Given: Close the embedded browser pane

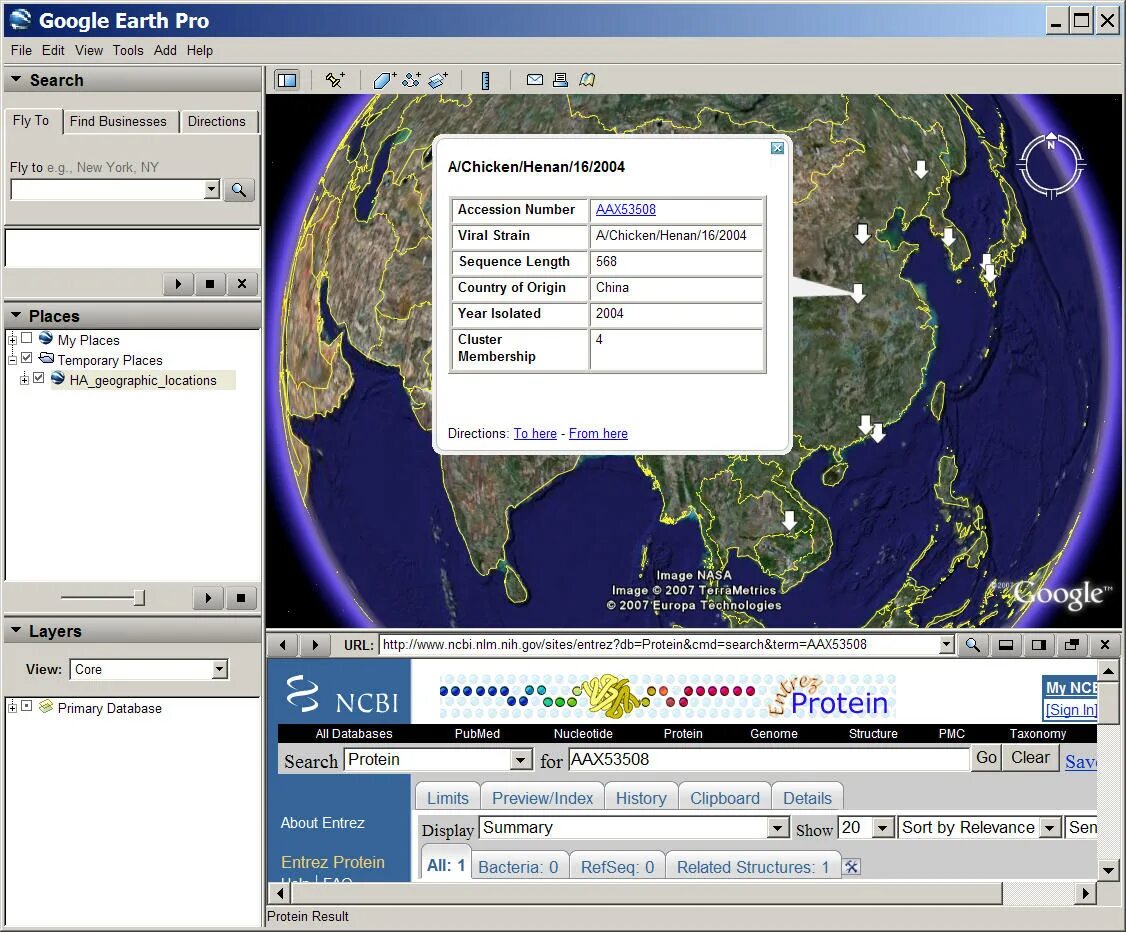Looking at the screenshot, I should tap(1105, 645).
